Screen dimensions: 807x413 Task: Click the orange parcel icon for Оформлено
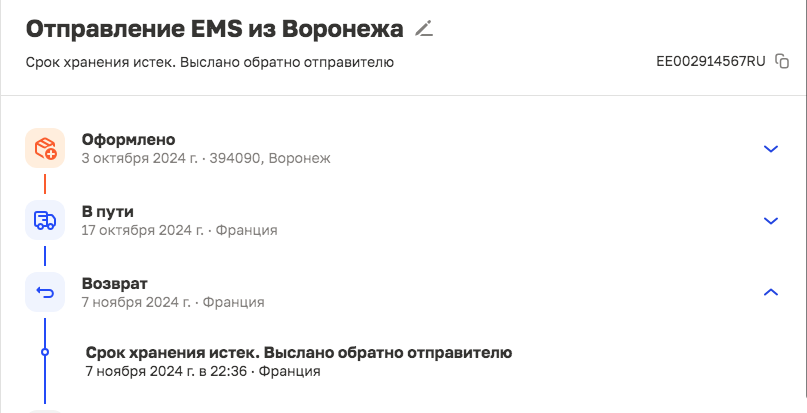[45, 148]
